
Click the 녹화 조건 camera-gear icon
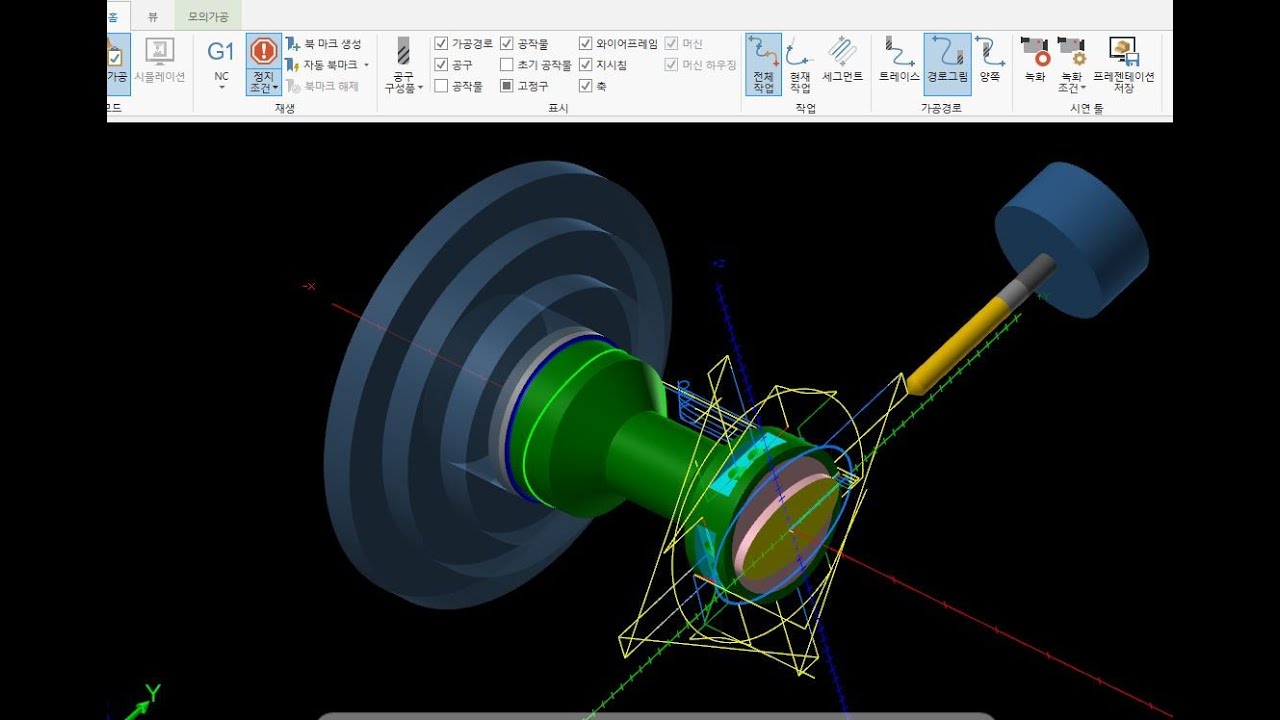(1071, 52)
